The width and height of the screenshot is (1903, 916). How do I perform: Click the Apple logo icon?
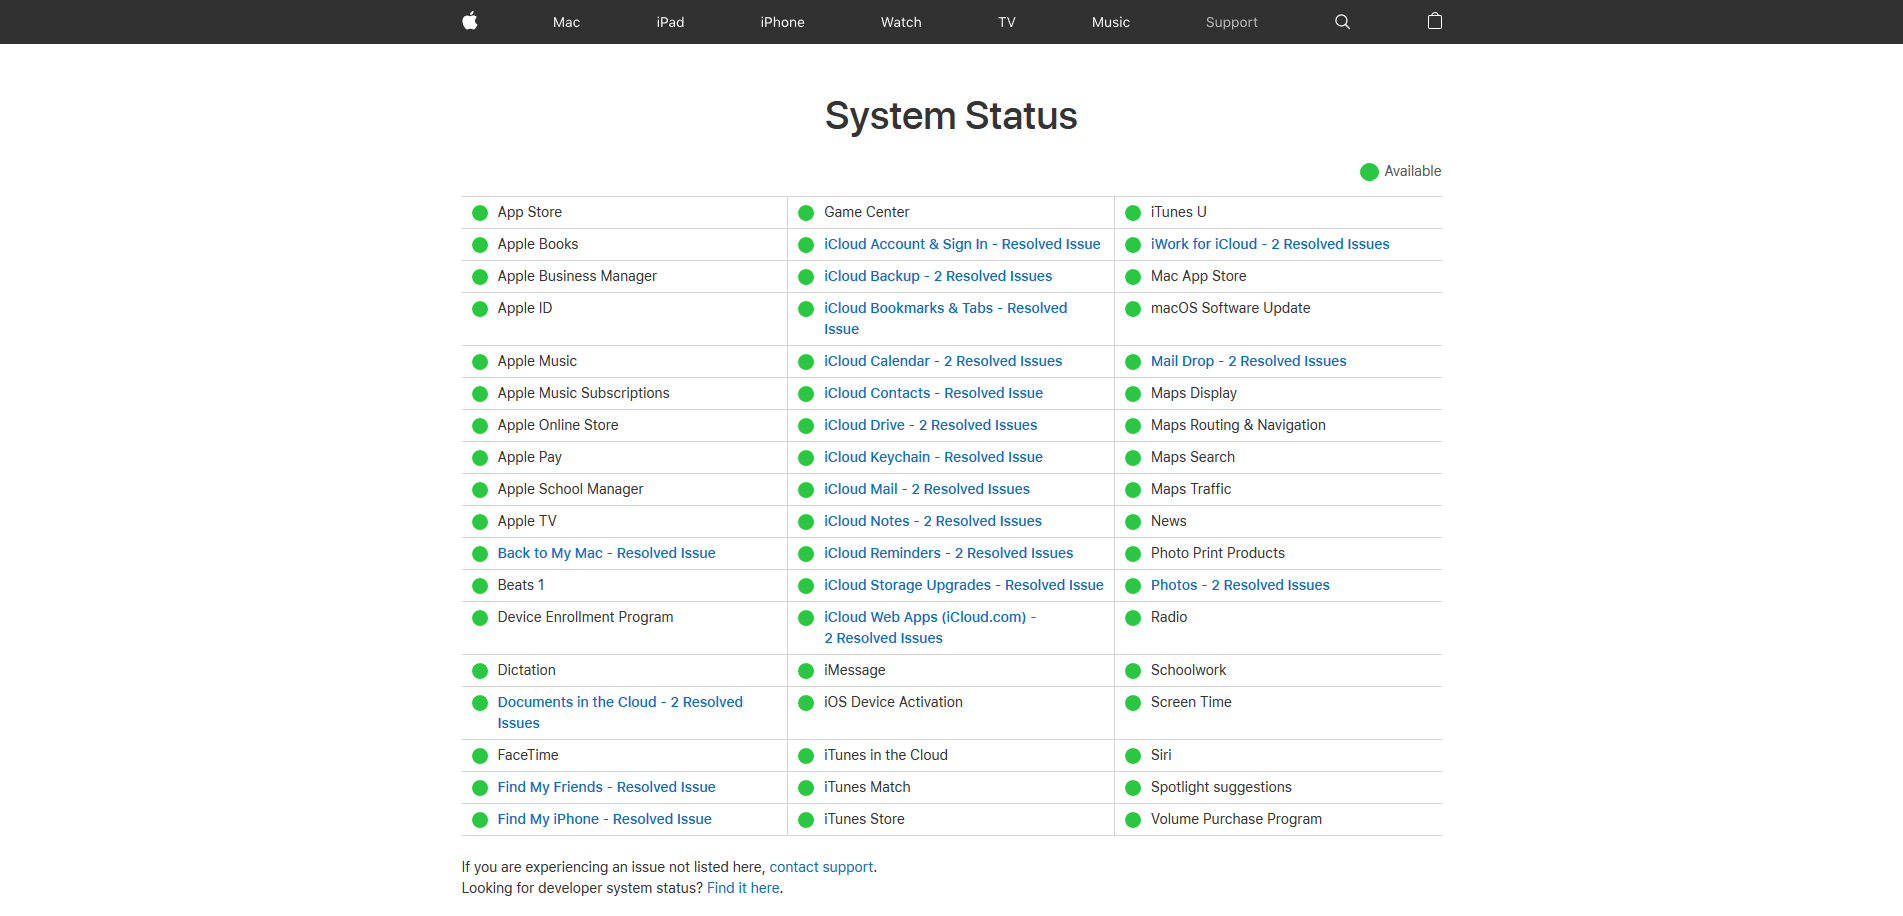[x=470, y=21]
